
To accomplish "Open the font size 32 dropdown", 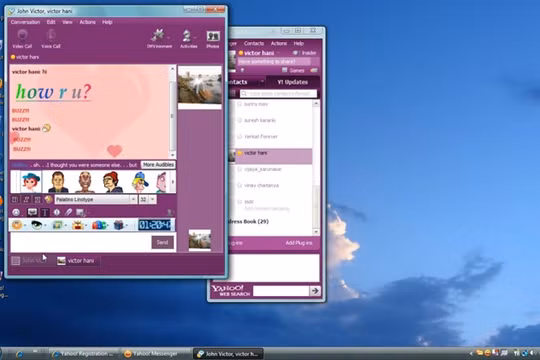I will (x=152, y=199).
